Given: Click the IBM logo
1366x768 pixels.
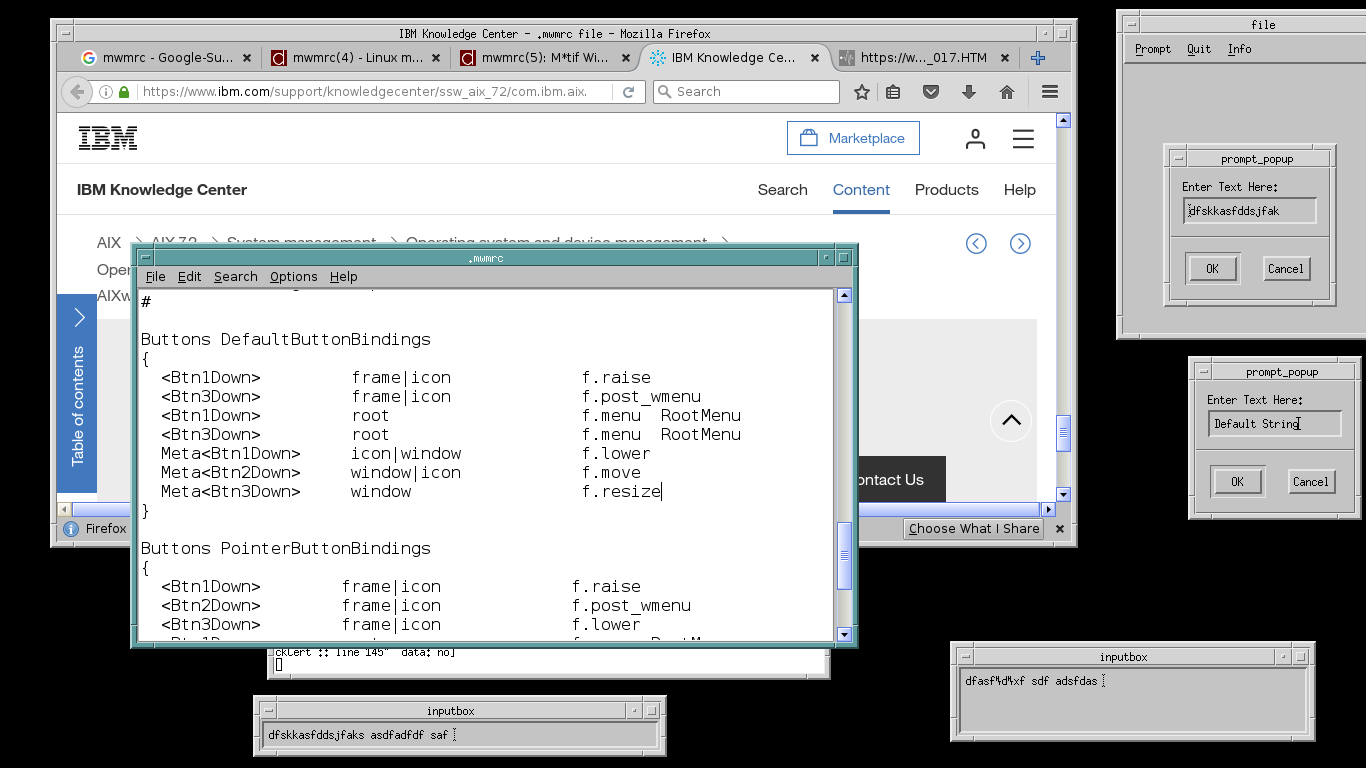Looking at the screenshot, I should point(108,138).
